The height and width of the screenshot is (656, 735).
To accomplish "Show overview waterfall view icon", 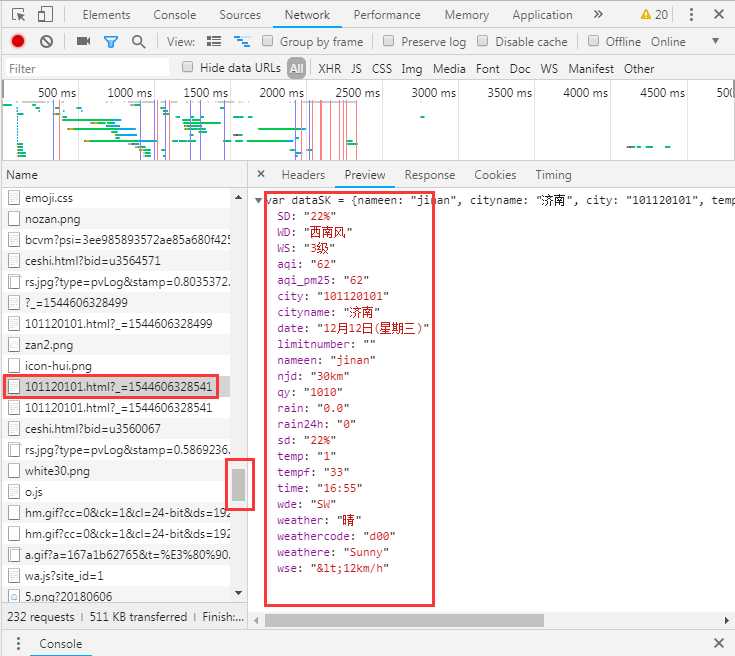I will point(242,42).
